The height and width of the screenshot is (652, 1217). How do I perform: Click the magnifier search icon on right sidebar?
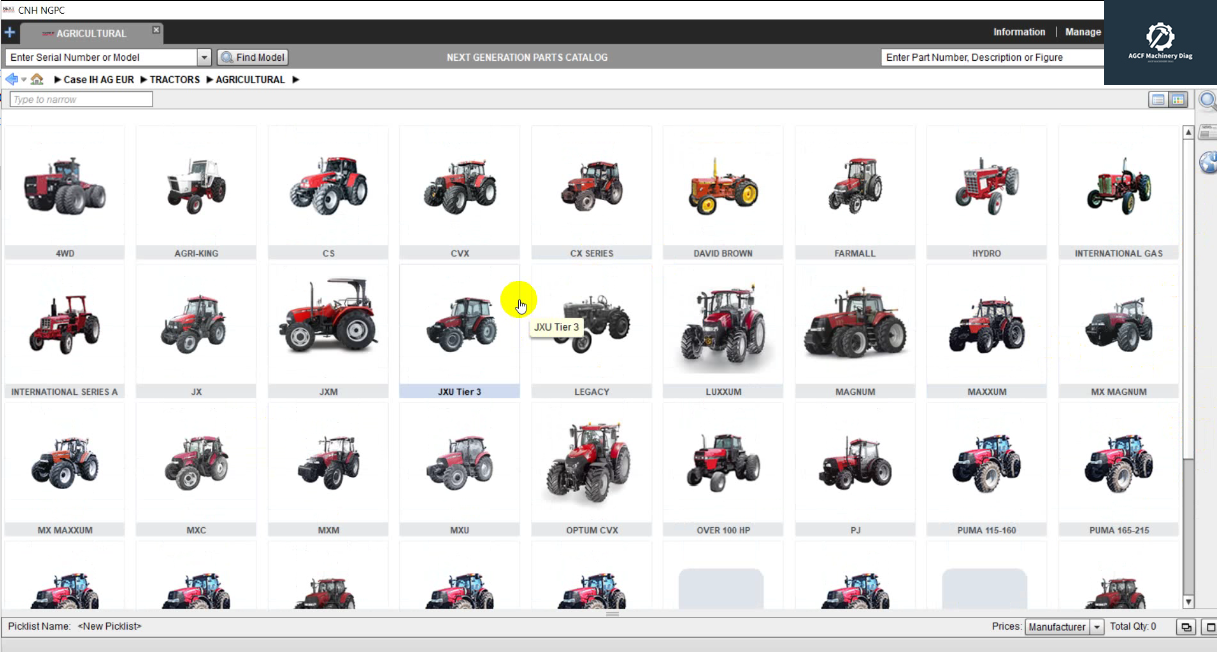pos(1206,100)
